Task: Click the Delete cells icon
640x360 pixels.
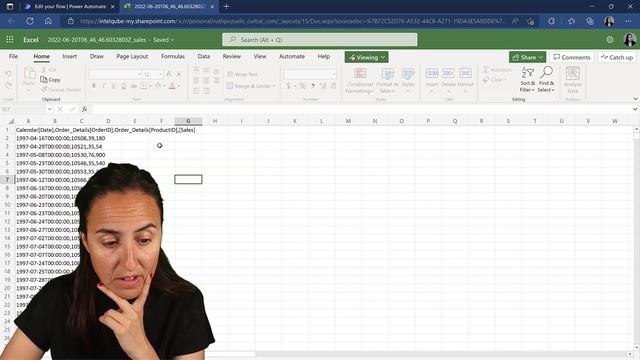Action: (448, 73)
